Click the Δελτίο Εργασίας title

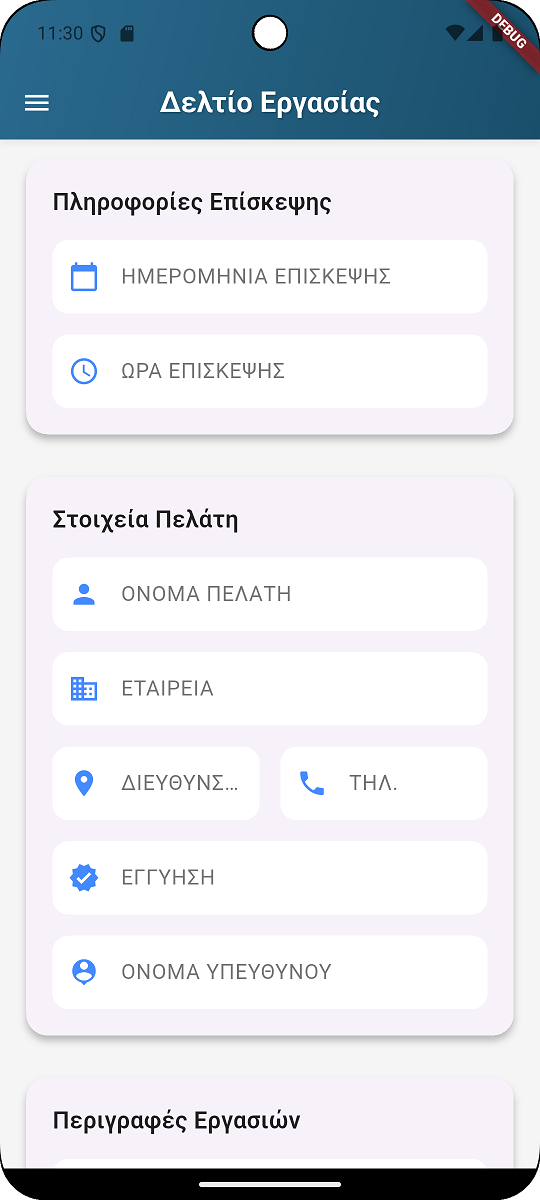pos(270,103)
